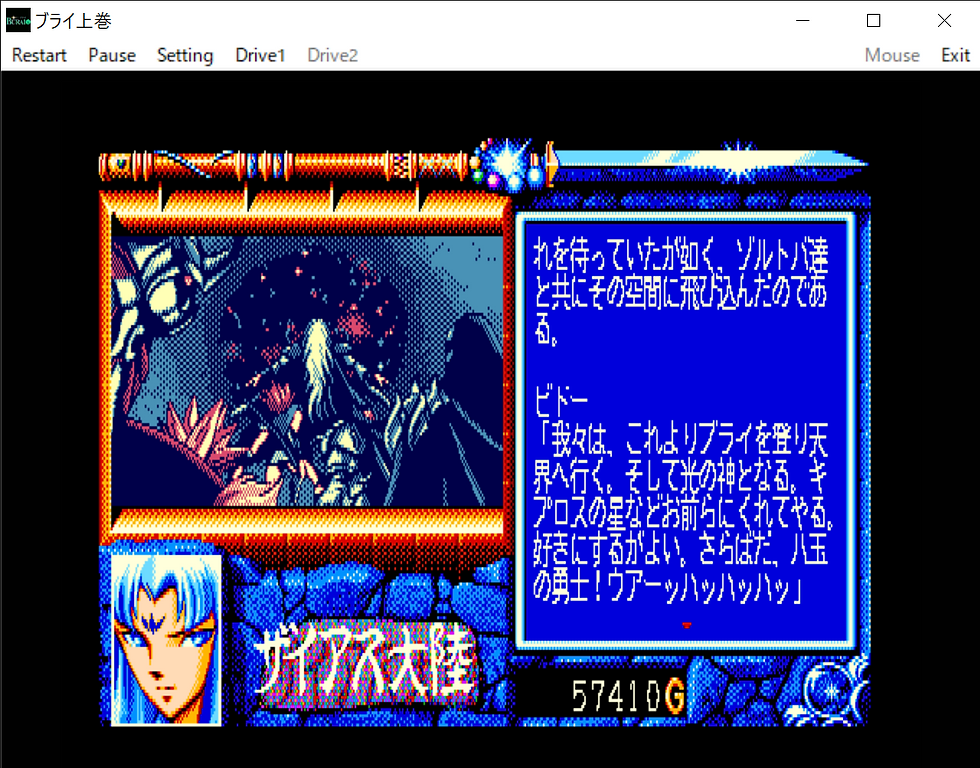Click Exit in the menu bar

click(x=956, y=56)
